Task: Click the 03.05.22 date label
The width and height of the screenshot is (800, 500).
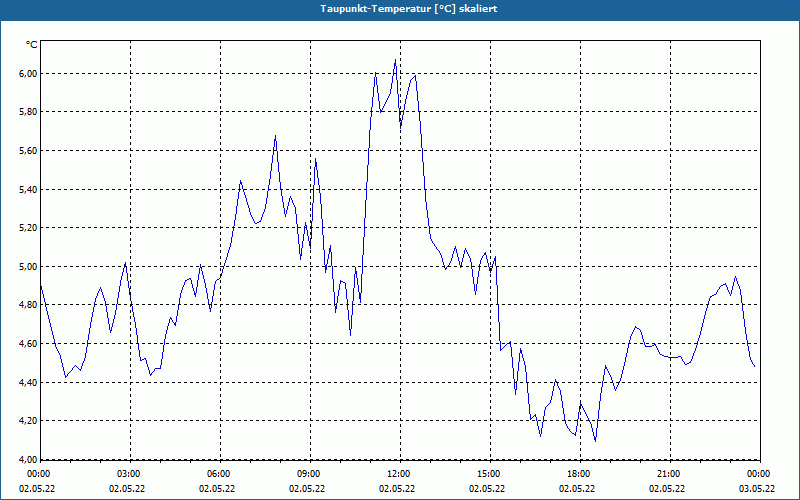Action: tap(757, 488)
